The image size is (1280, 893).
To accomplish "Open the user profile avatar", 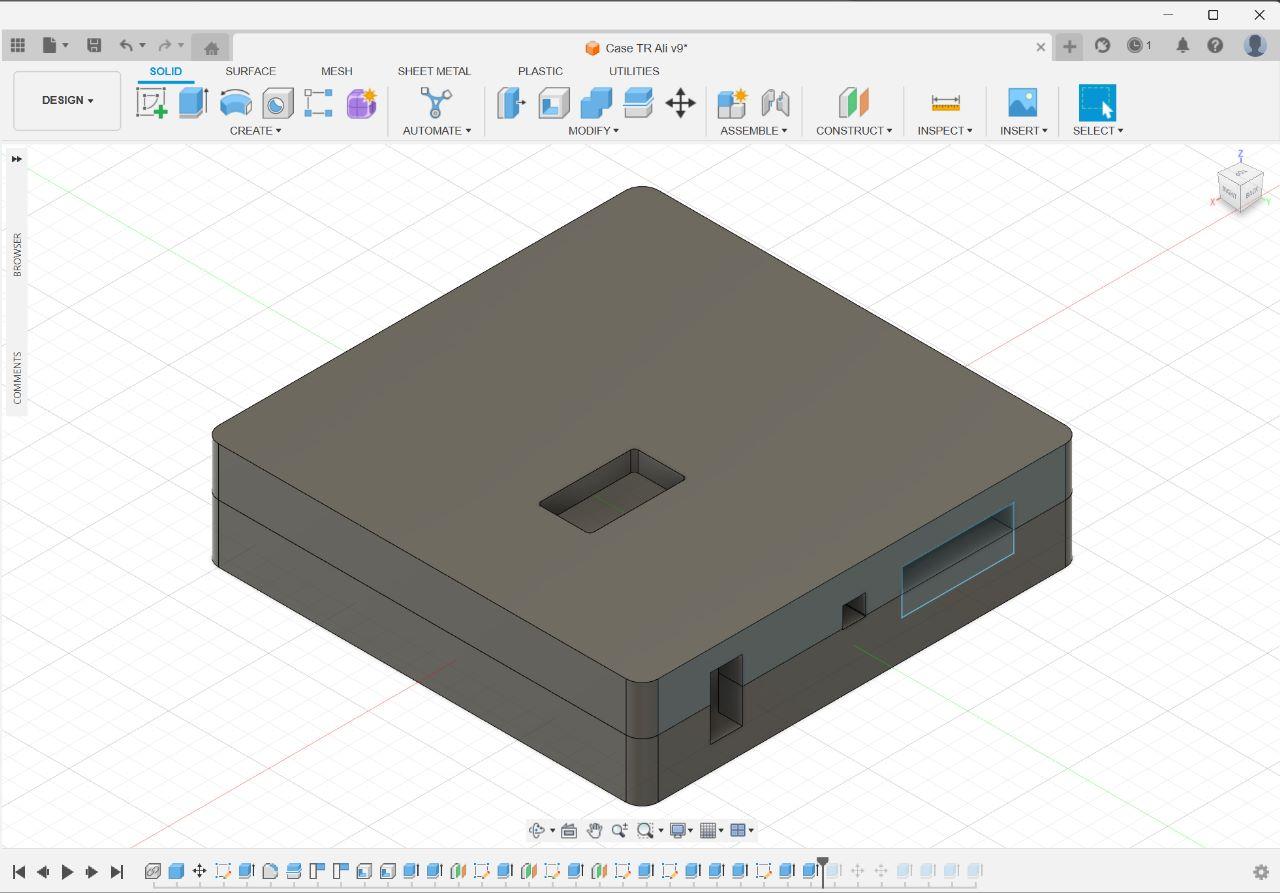I will click(1255, 45).
